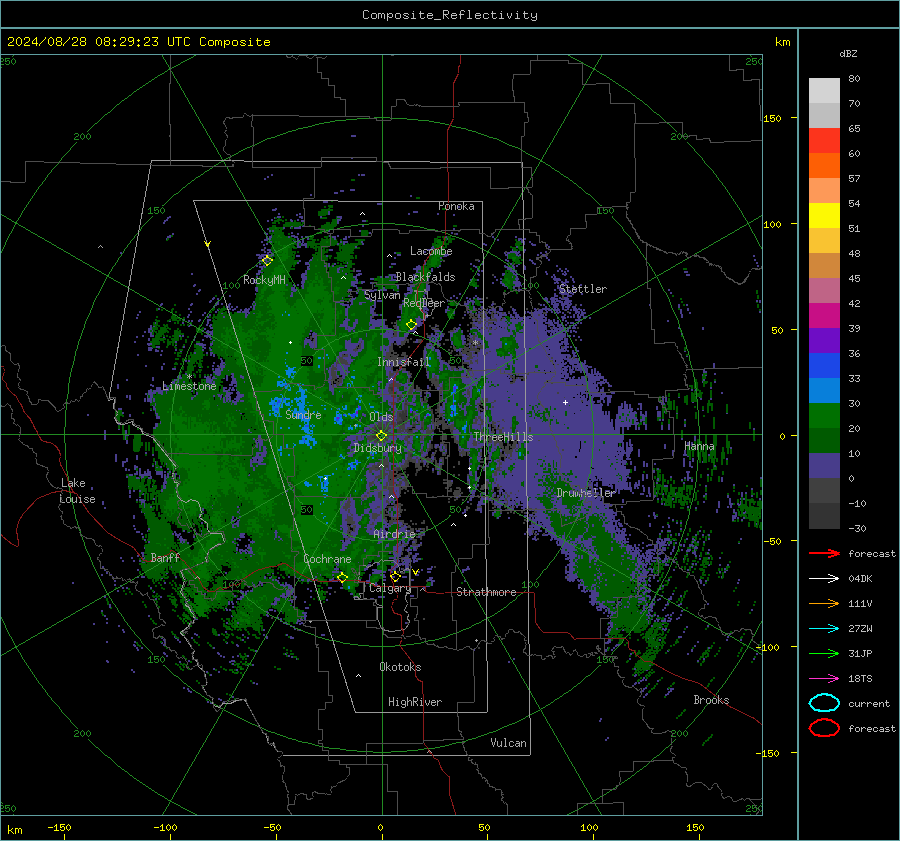Click the cyan current ellipse symbol
This screenshot has width=900, height=841.
click(x=824, y=703)
